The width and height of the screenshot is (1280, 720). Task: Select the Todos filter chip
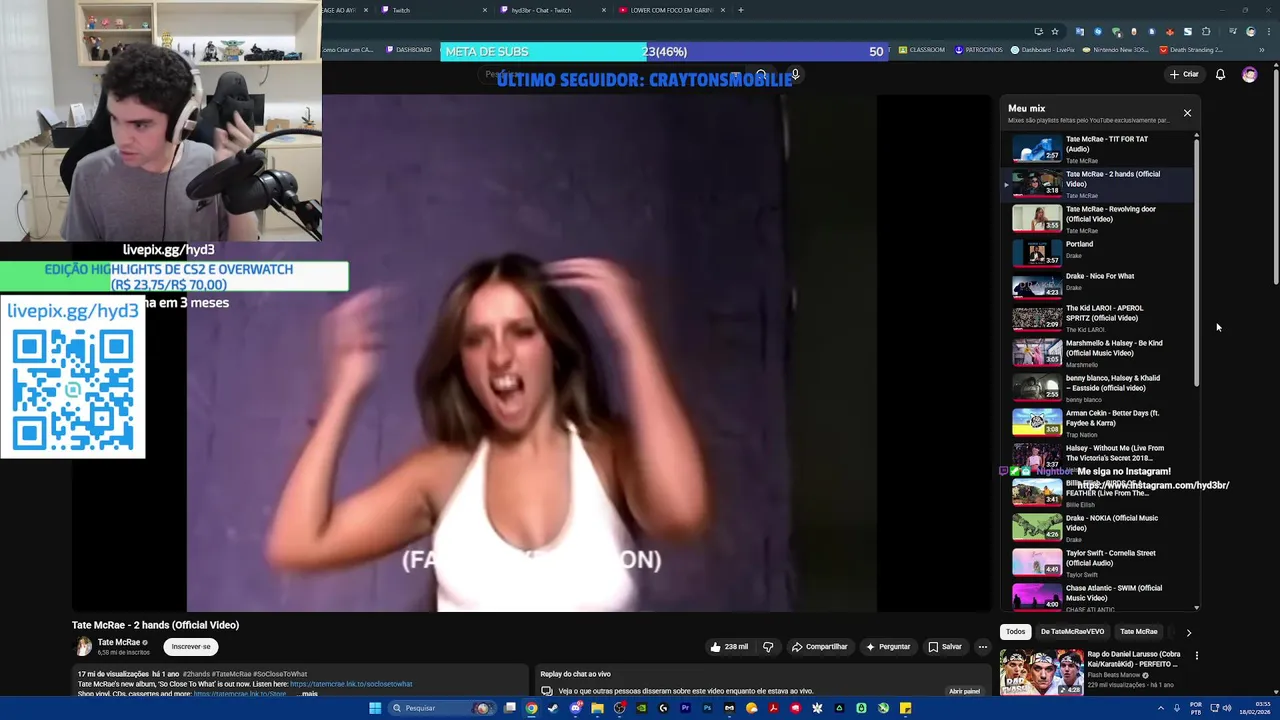click(x=1015, y=632)
